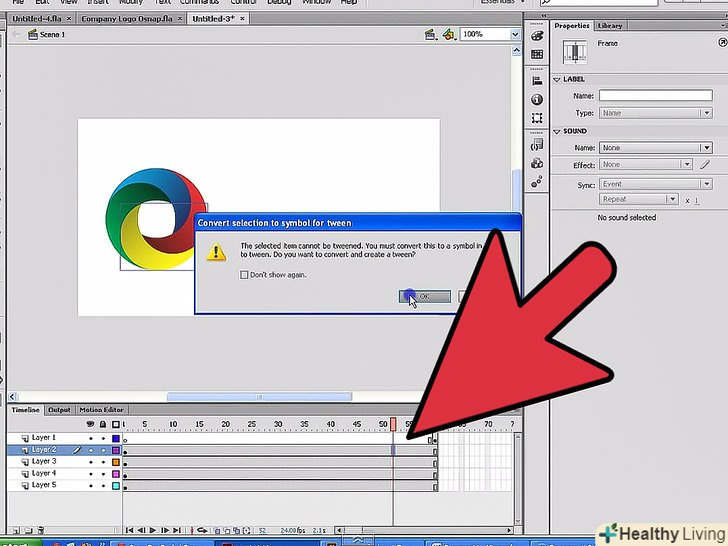Click the red playhead marker on timeline
The width and height of the screenshot is (728, 546).
pyautogui.click(x=393, y=424)
